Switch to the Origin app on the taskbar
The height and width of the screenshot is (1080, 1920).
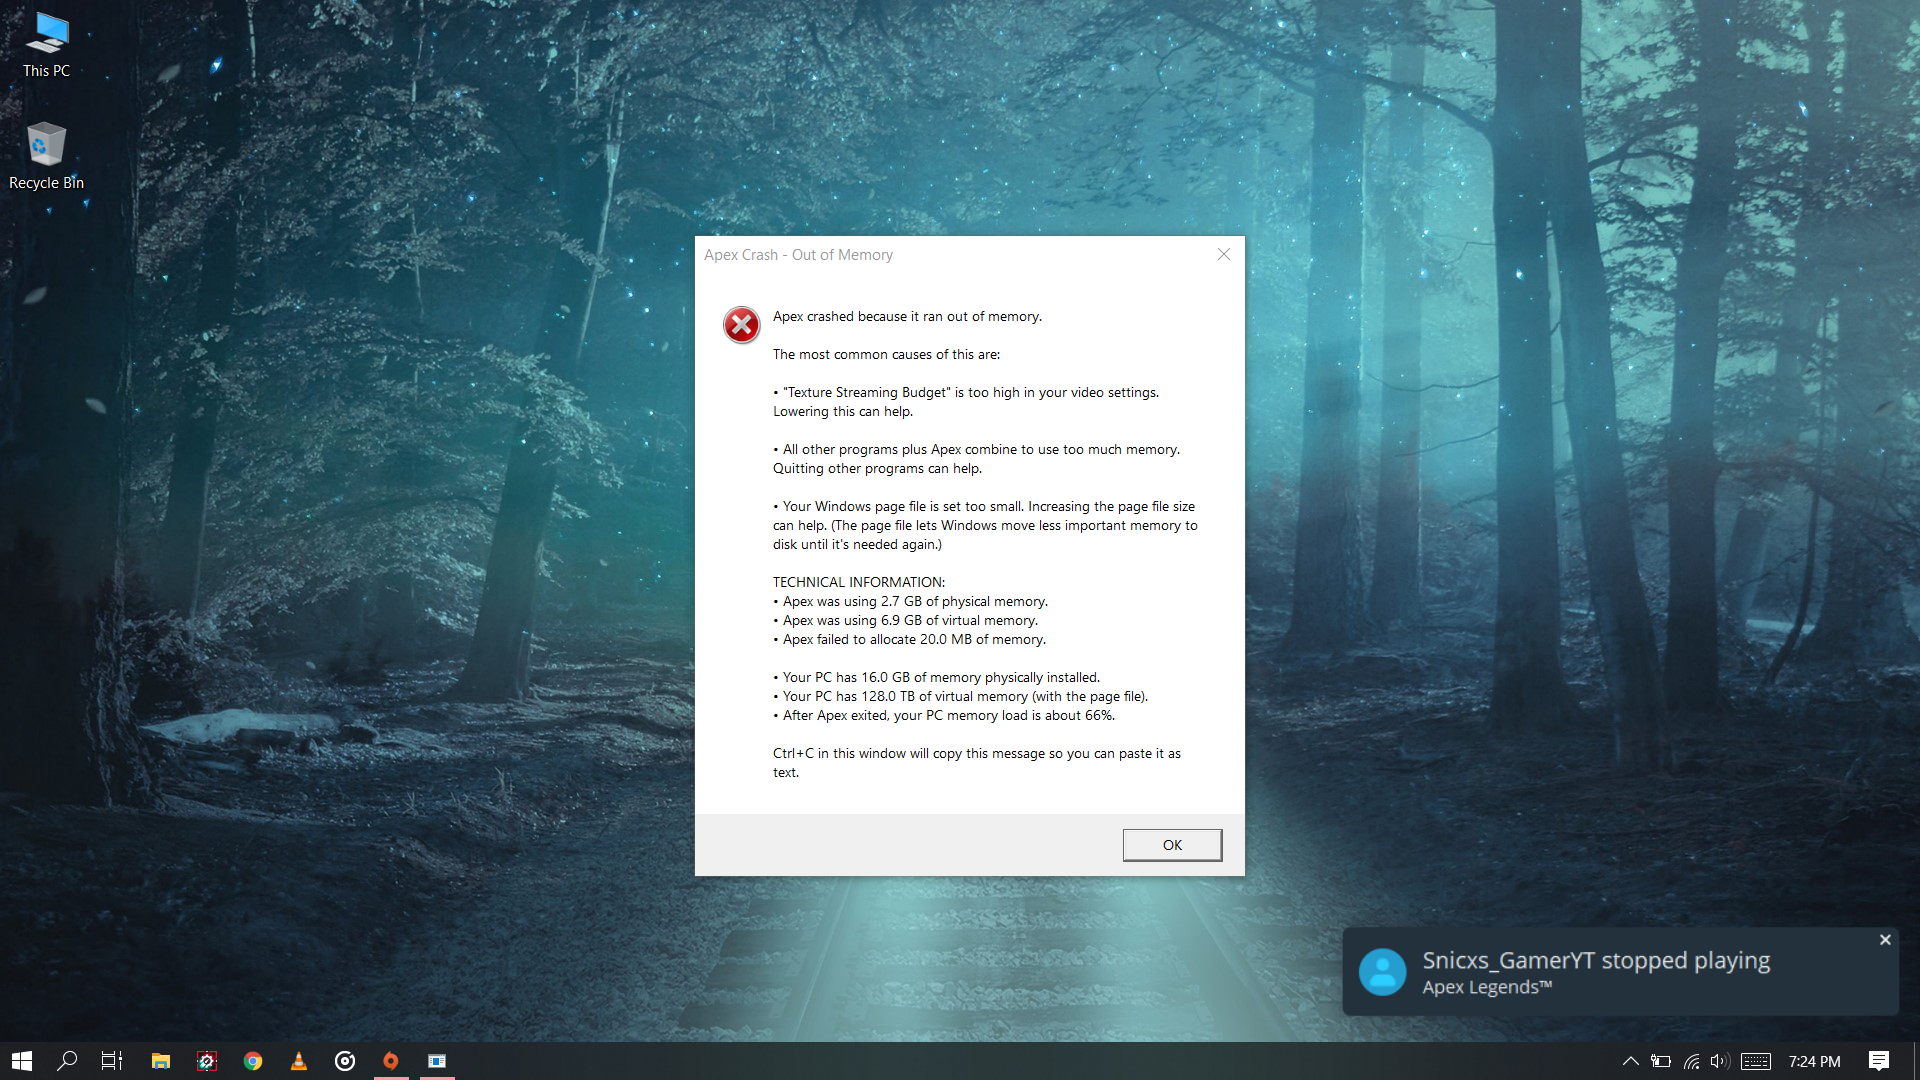[391, 1061]
